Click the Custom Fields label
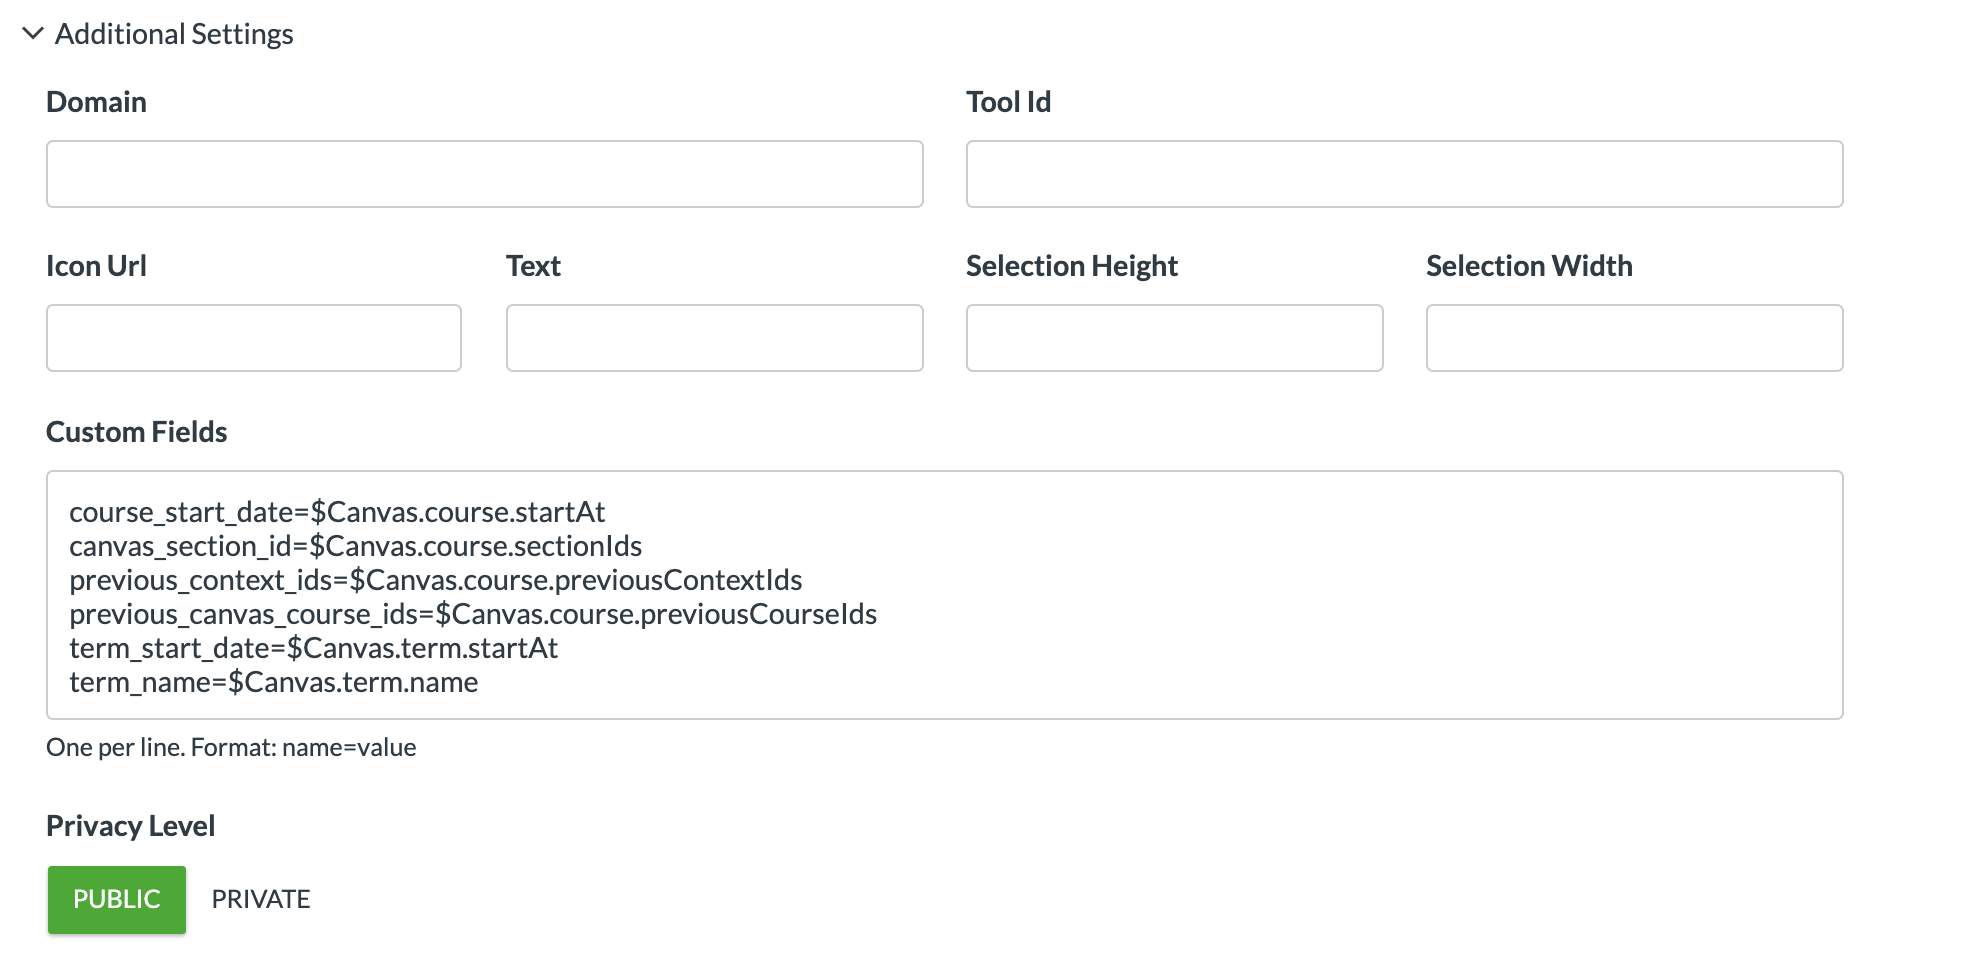 [136, 432]
